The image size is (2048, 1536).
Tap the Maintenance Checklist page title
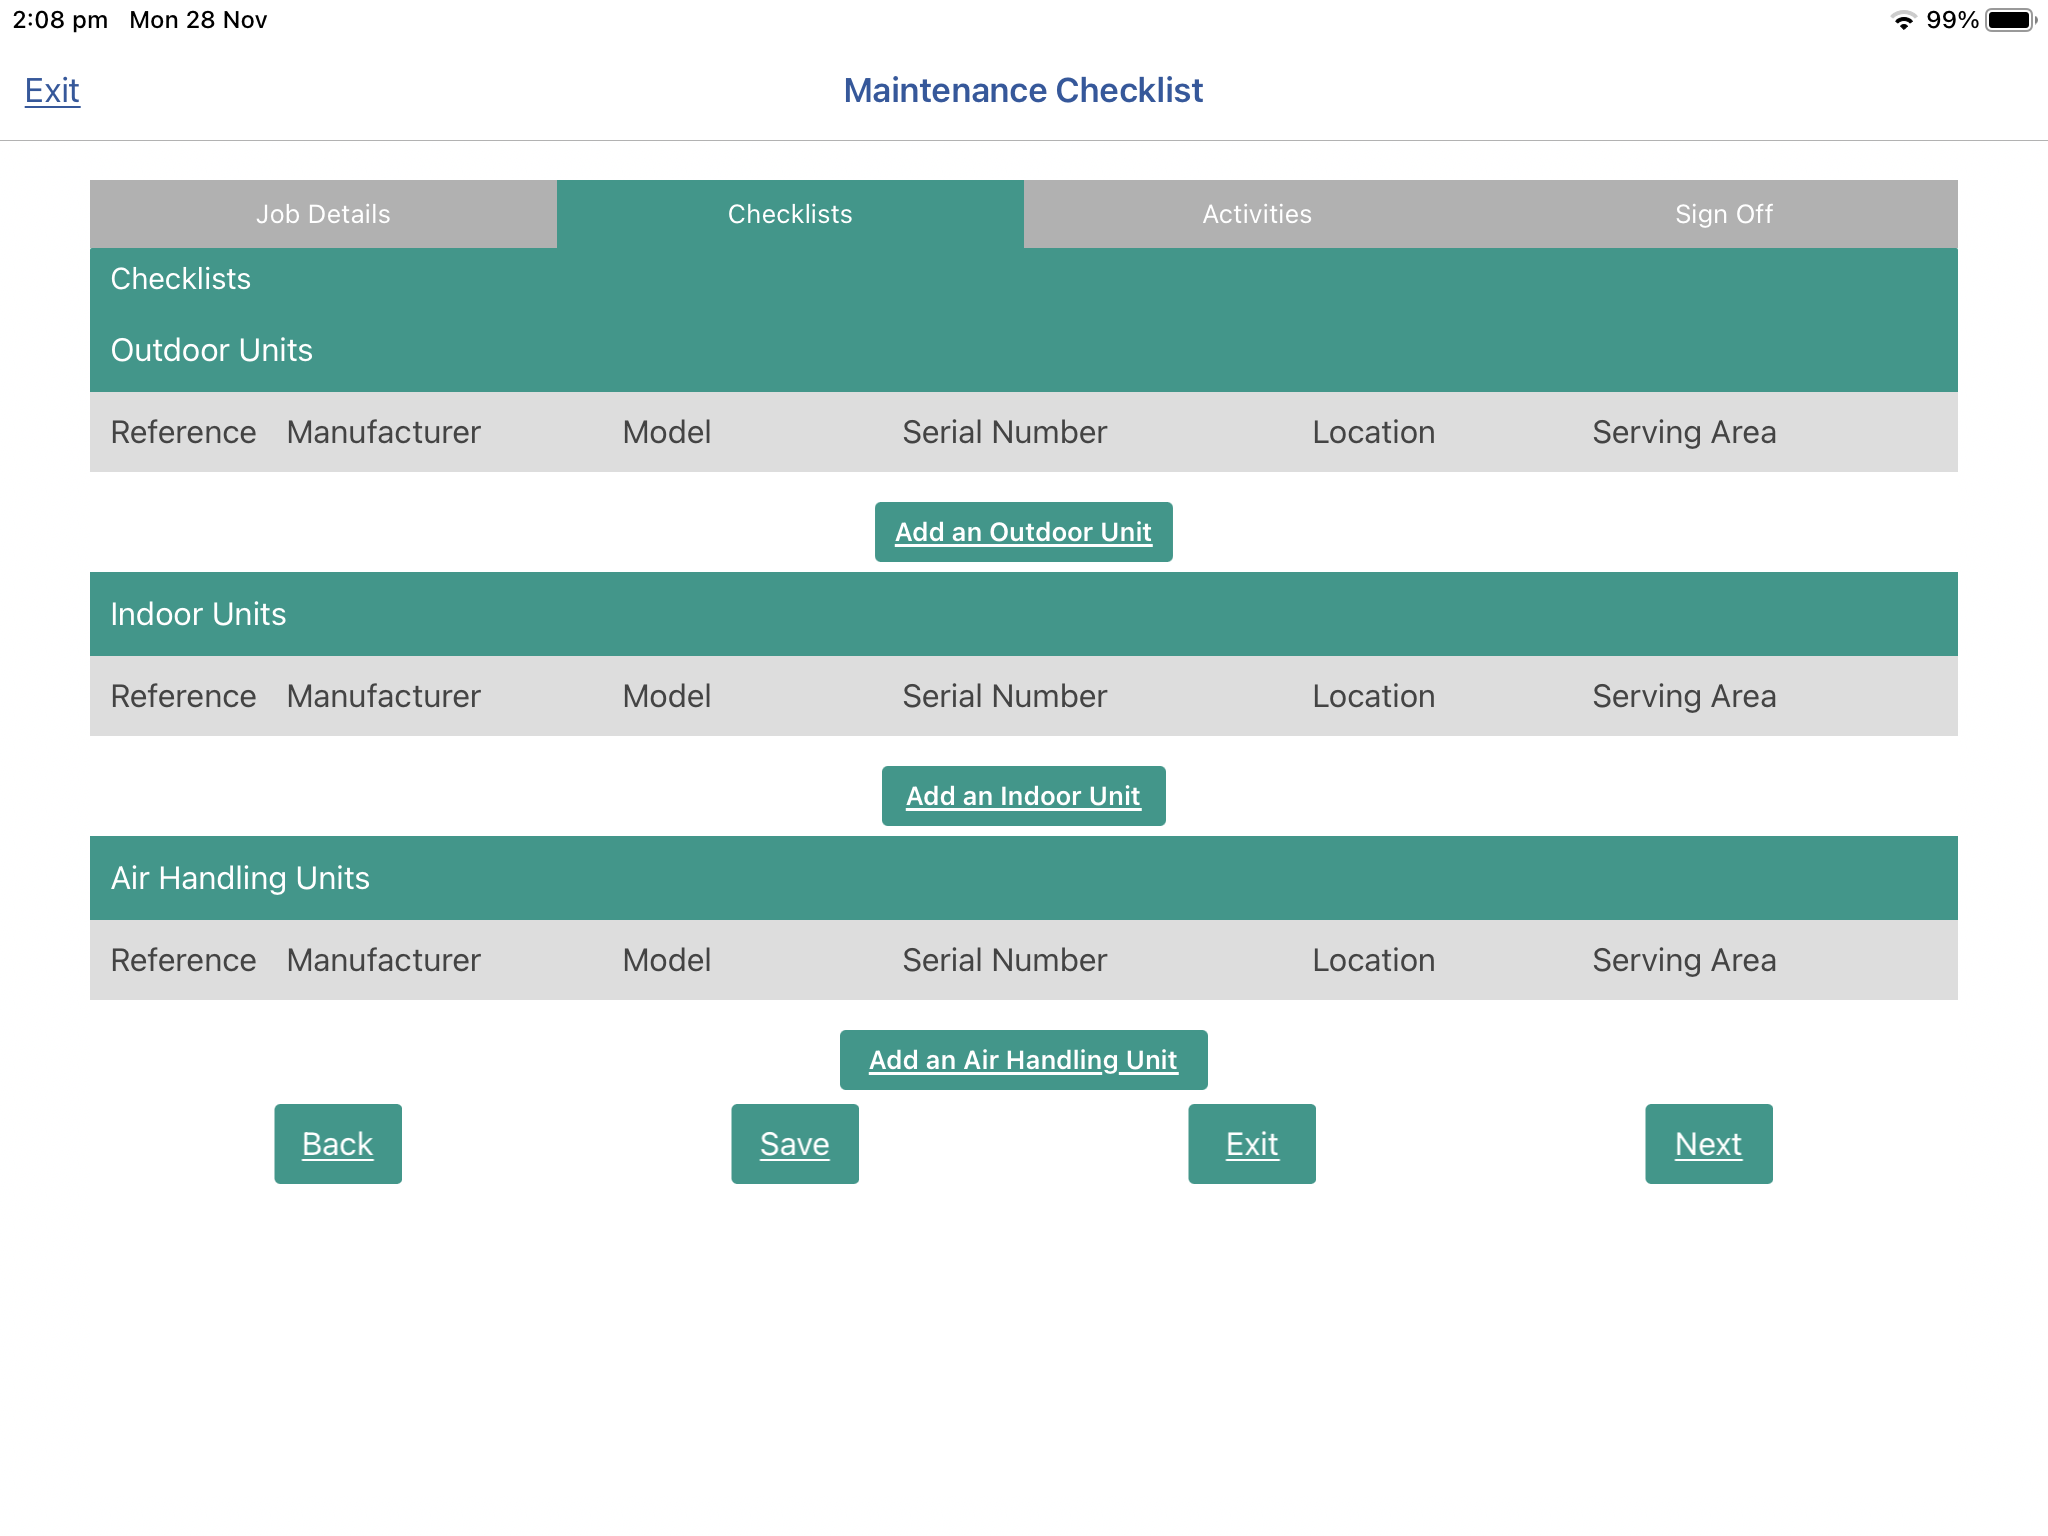click(1023, 91)
